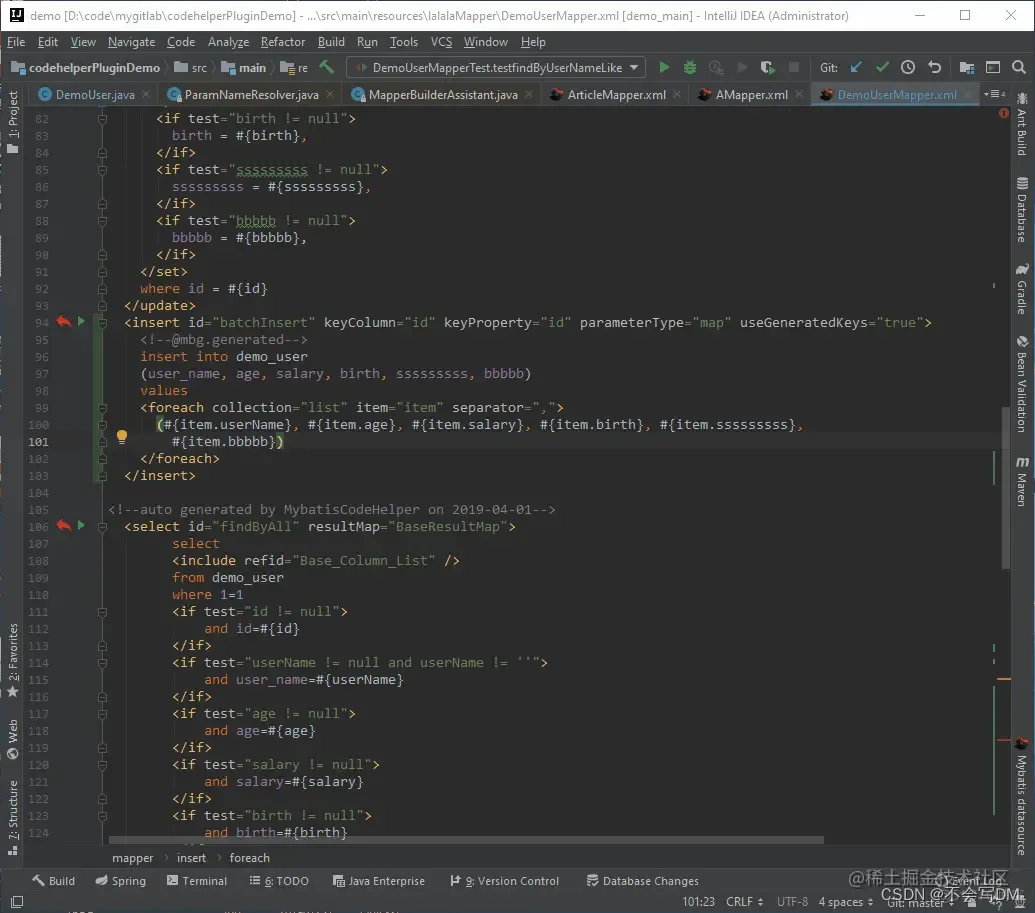Collapse the batchInsert insert block fold marker
1035x913 pixels.
point(102,322)
